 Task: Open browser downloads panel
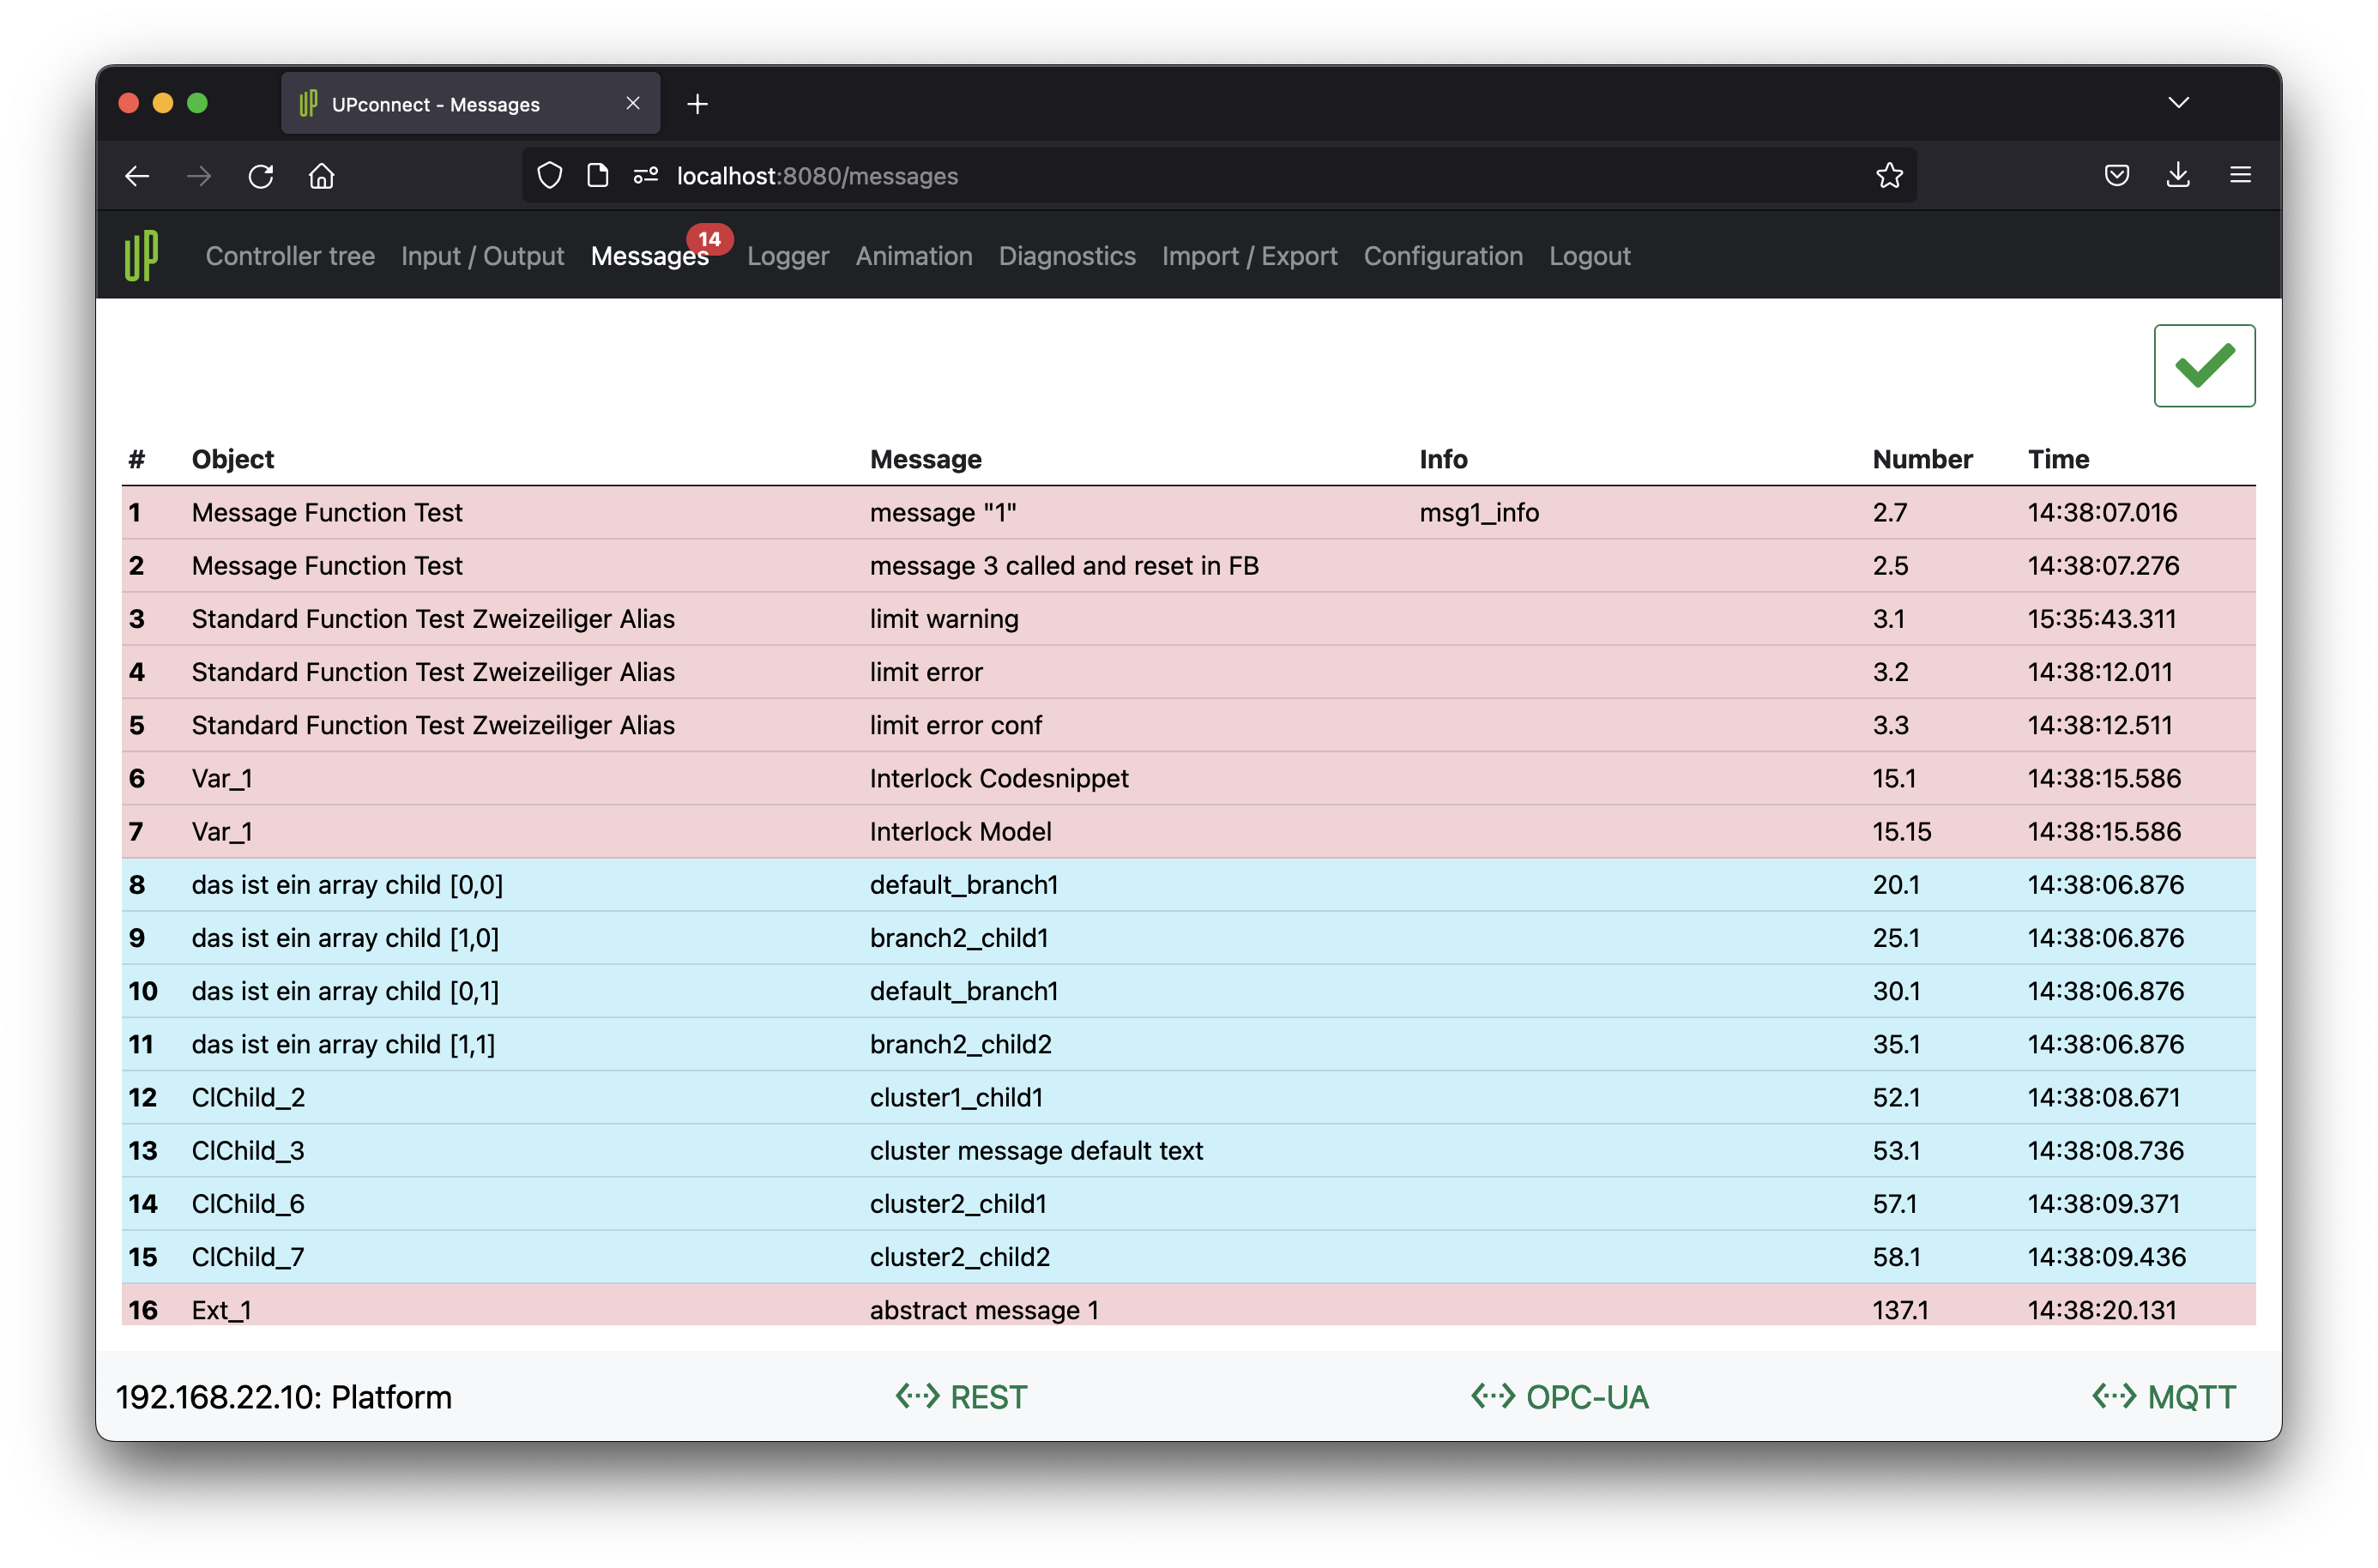[x=2177, y=176]
